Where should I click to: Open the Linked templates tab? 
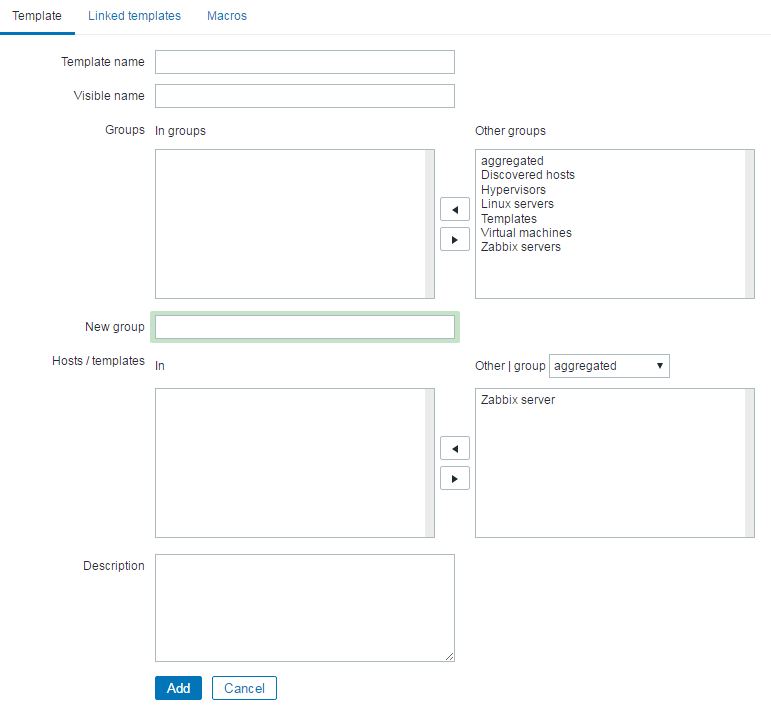(134, 16)
